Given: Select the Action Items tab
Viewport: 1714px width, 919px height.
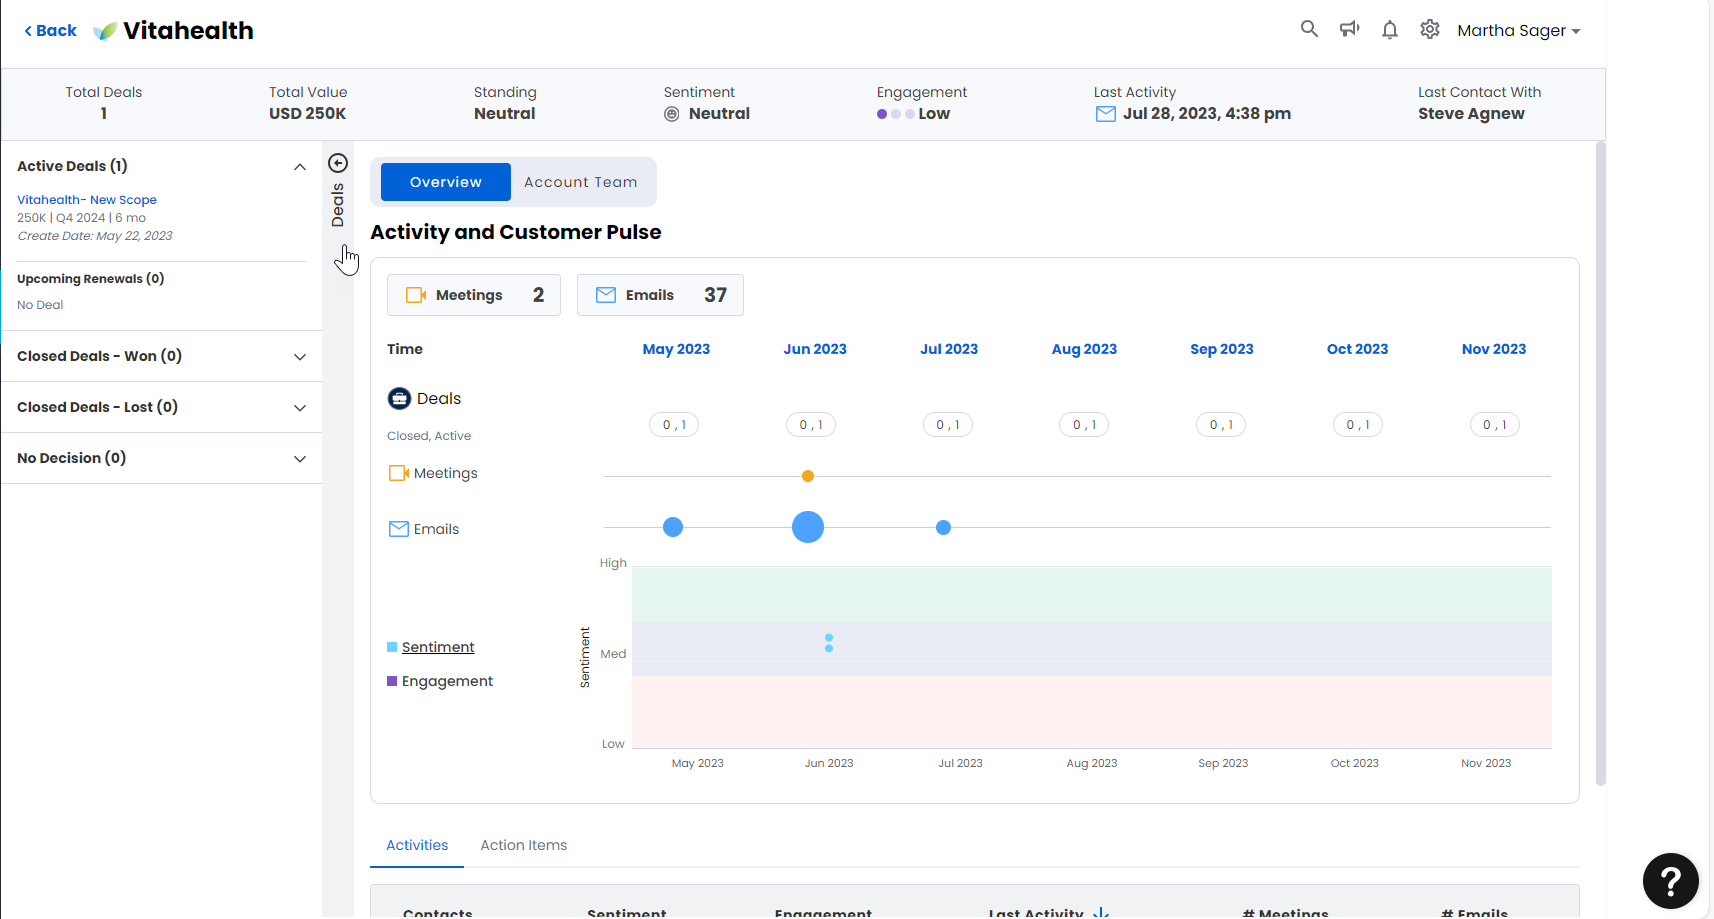Looking at the screenshot, I should (523, 845).
